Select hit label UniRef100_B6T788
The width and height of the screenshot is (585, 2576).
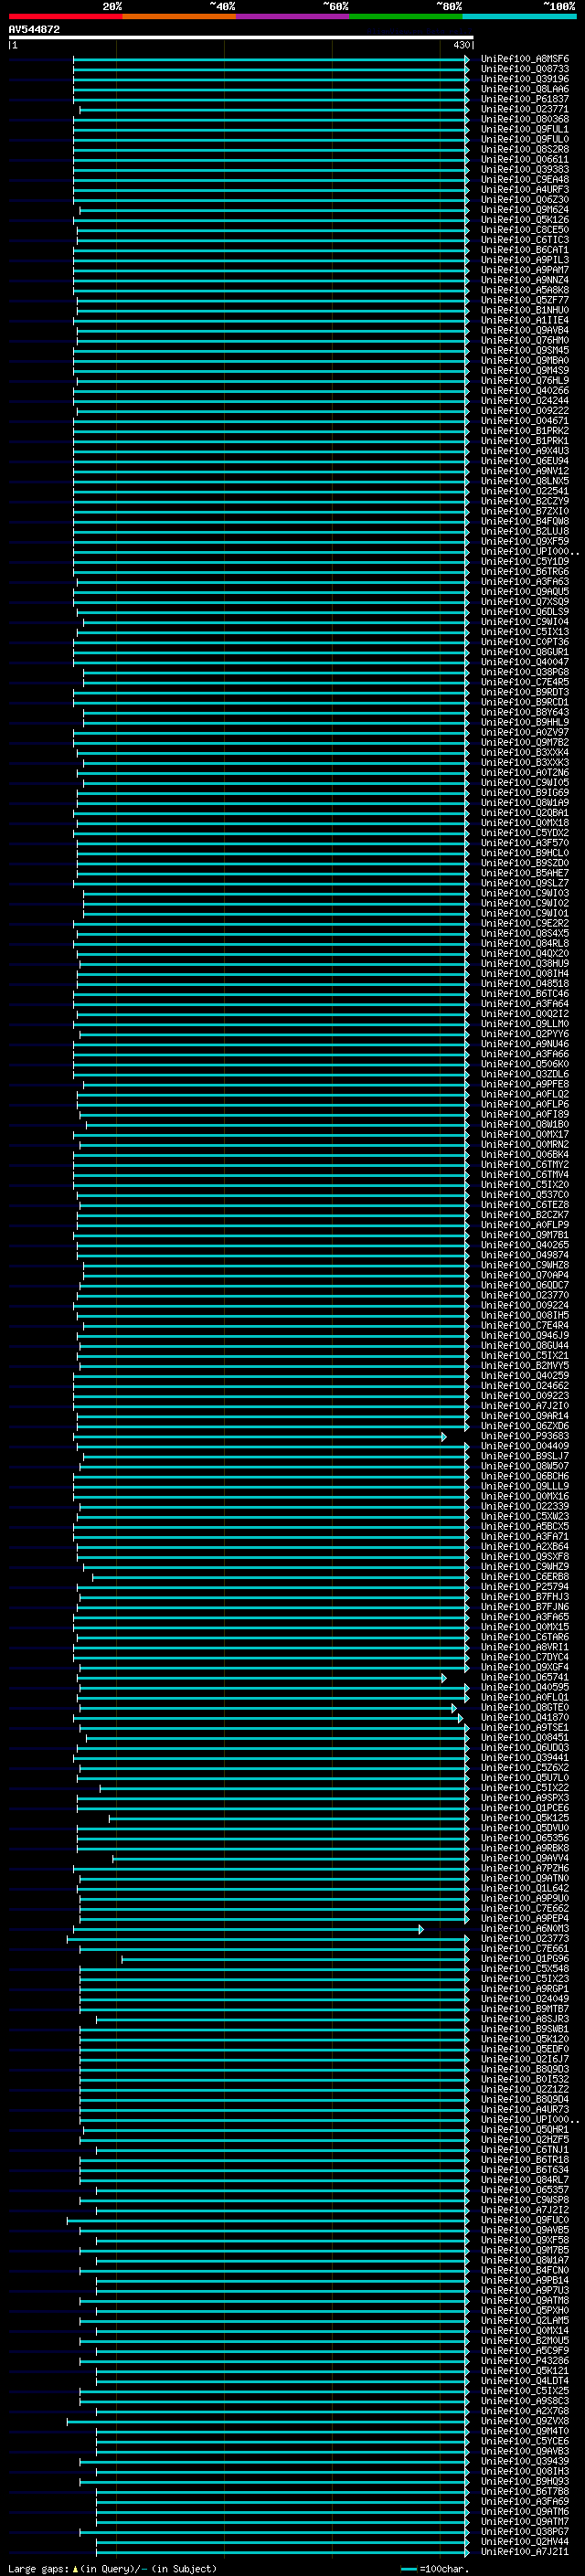pos(524,2492)
